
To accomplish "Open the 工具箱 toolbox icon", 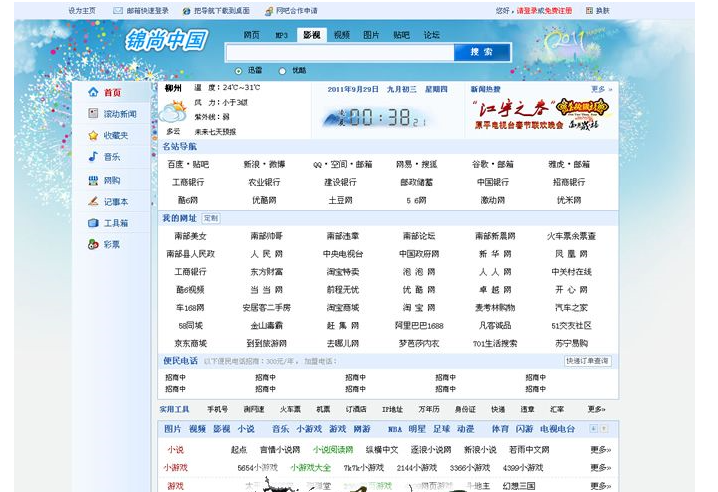I will (93, 223).
